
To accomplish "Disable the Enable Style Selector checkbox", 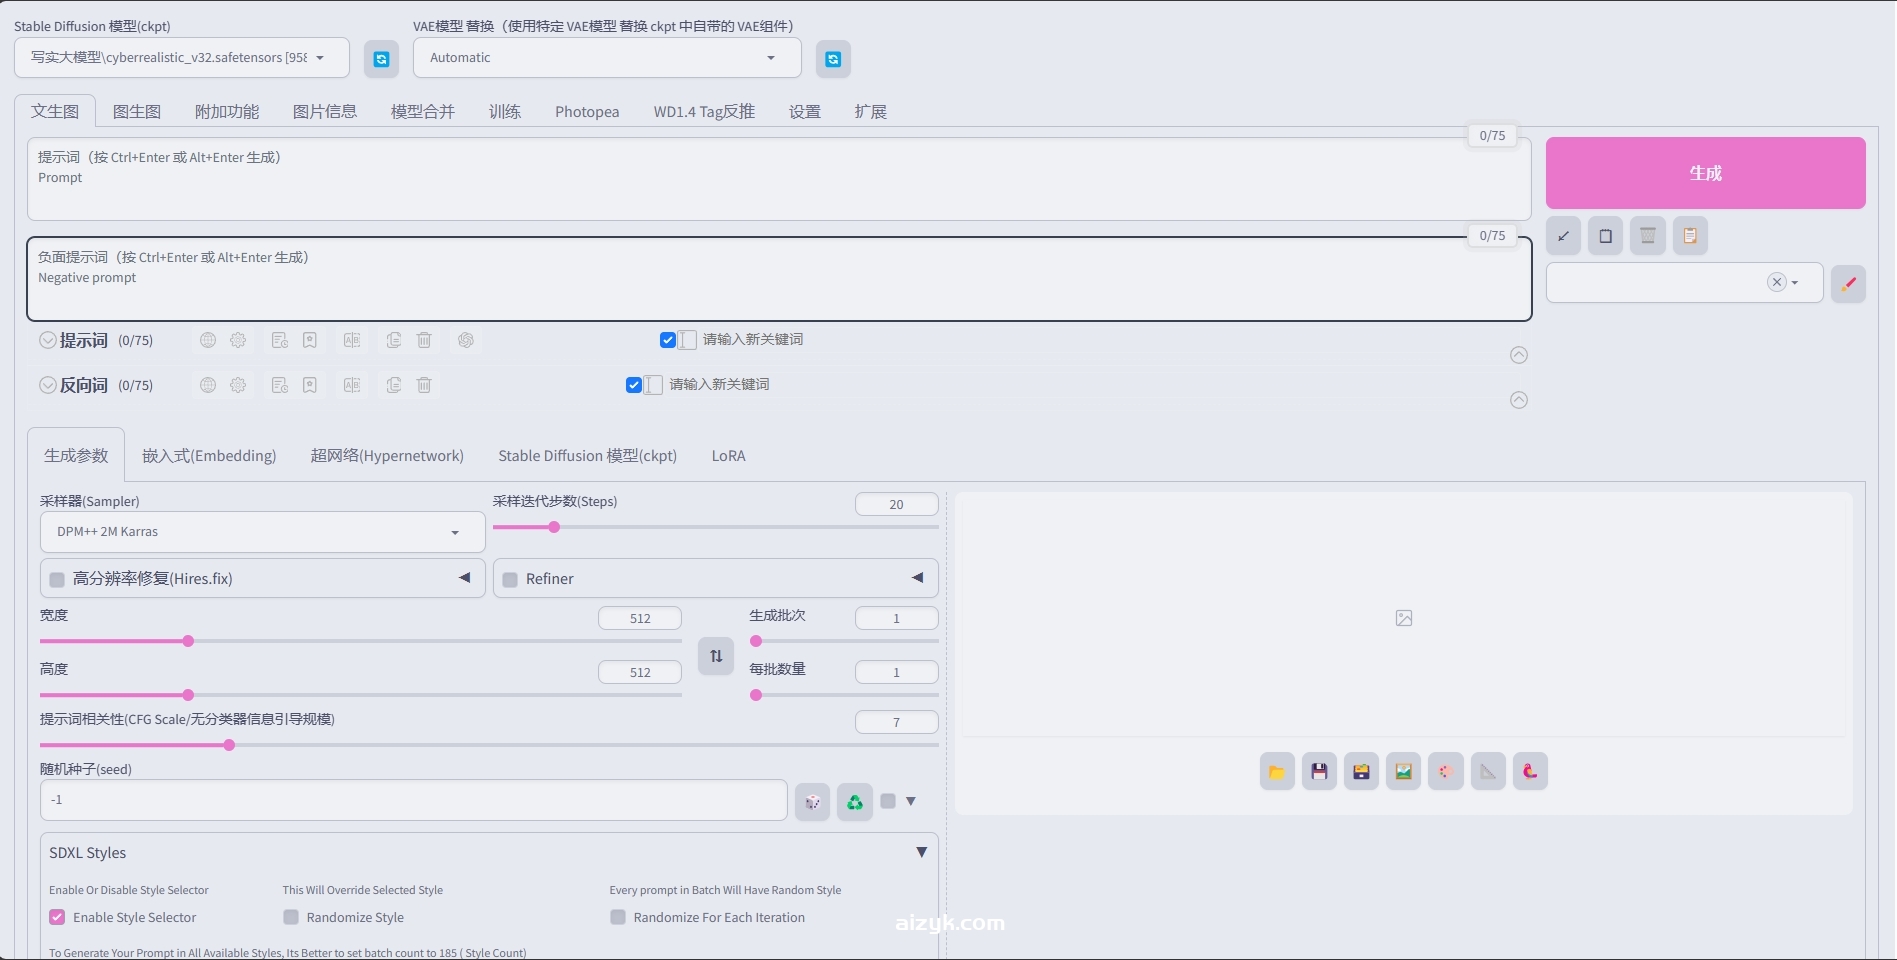I will [x=57, y=917].
